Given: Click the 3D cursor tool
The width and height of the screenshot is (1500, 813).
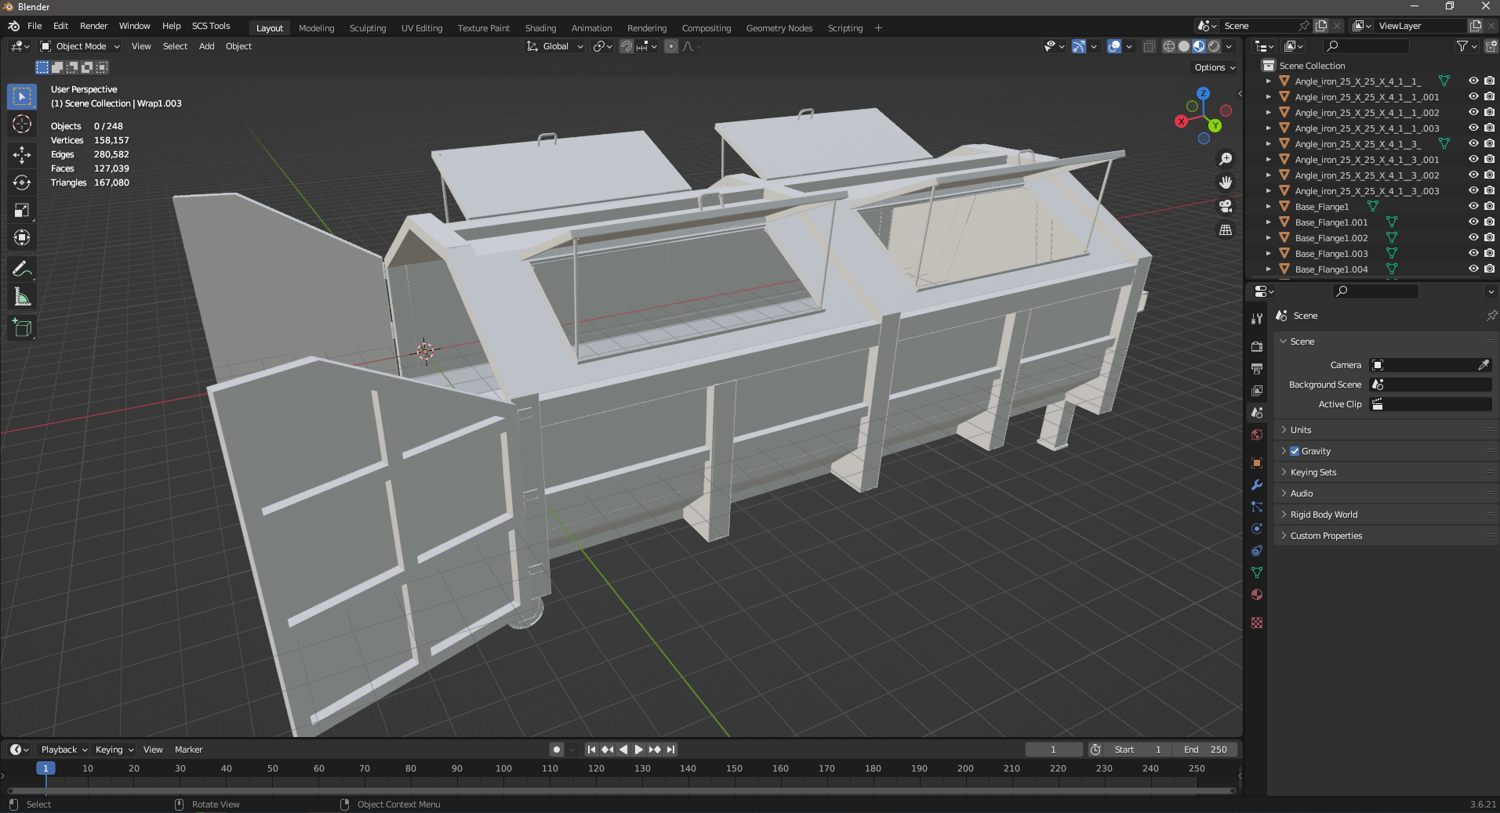Looking at the screenshot, I should 21,124.
